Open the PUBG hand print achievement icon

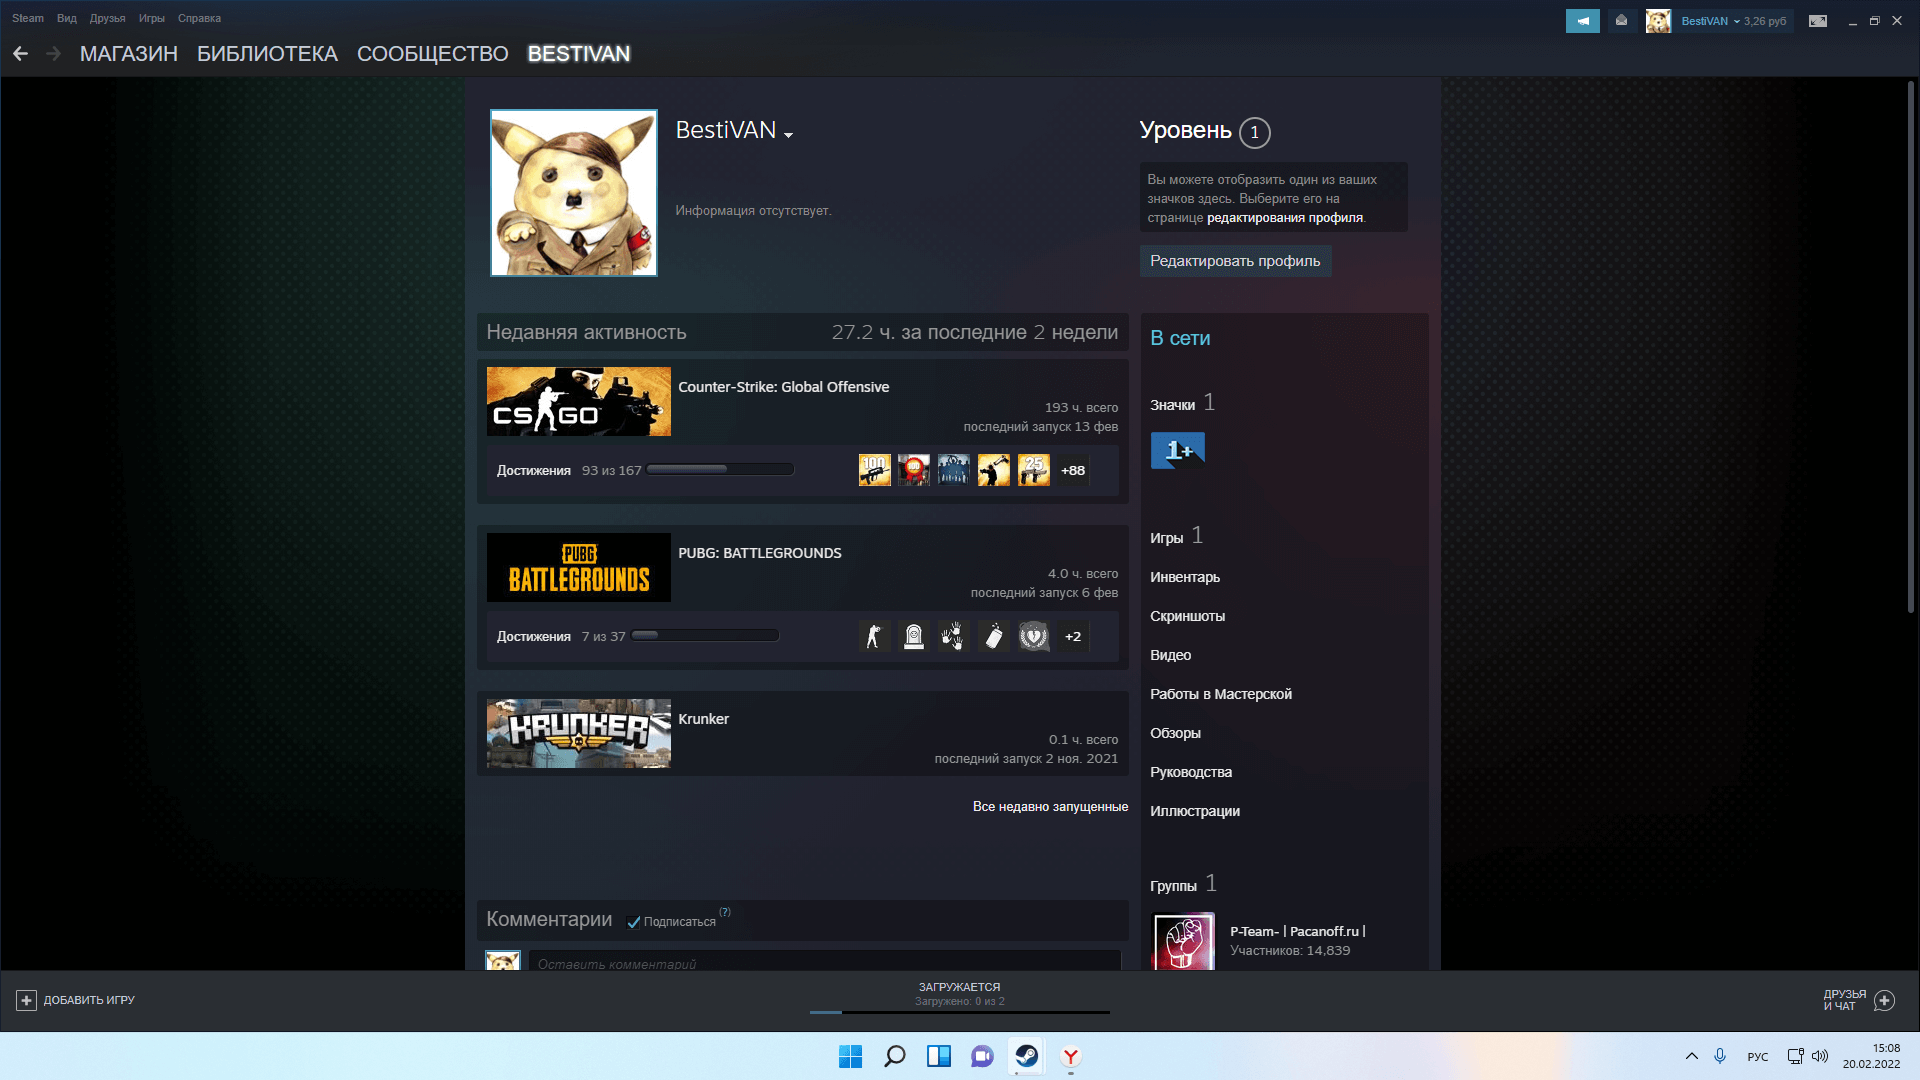954,636
